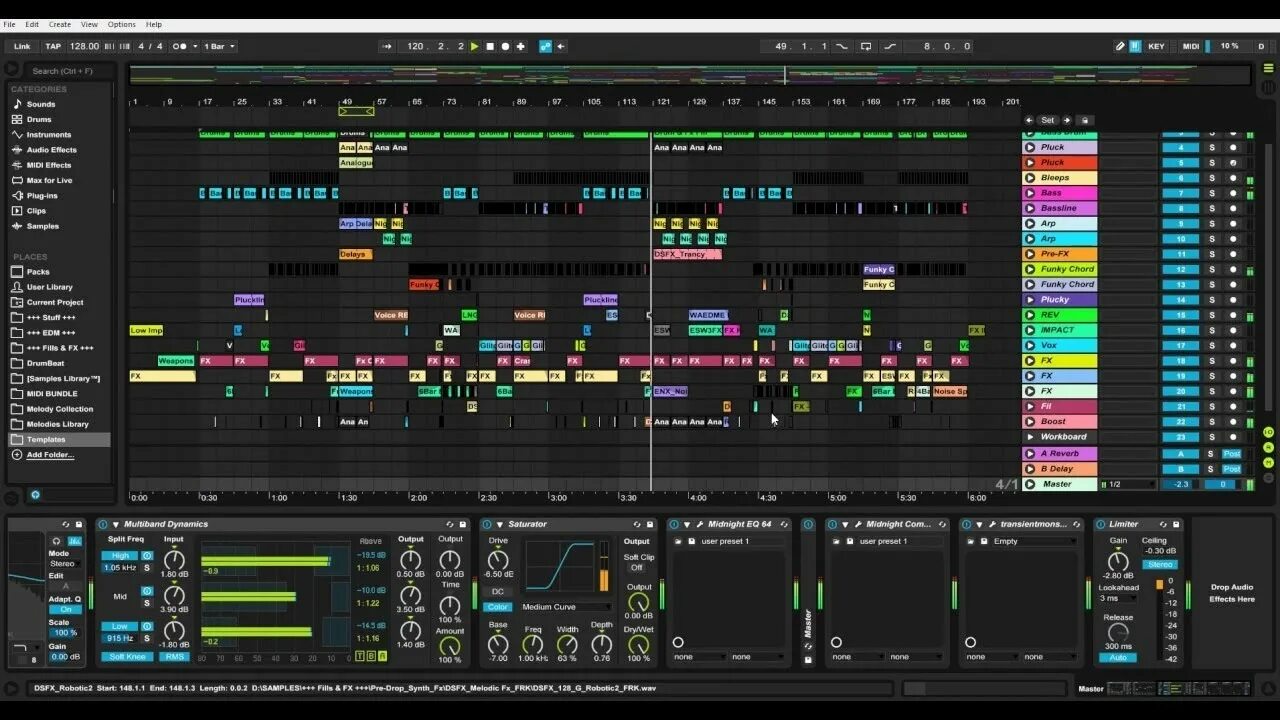Open User Library under Places
The image size is (1280, 720).
49,287
